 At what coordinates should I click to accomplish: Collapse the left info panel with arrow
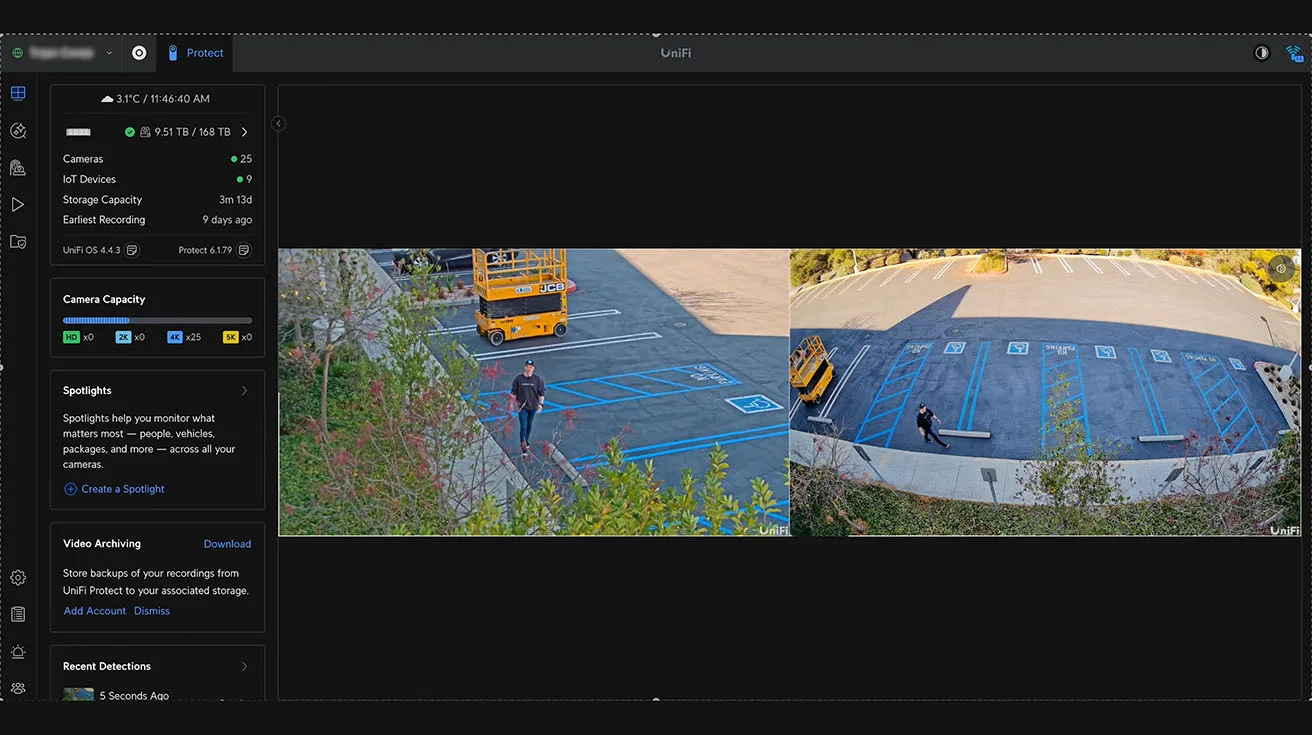coord(278,124)
